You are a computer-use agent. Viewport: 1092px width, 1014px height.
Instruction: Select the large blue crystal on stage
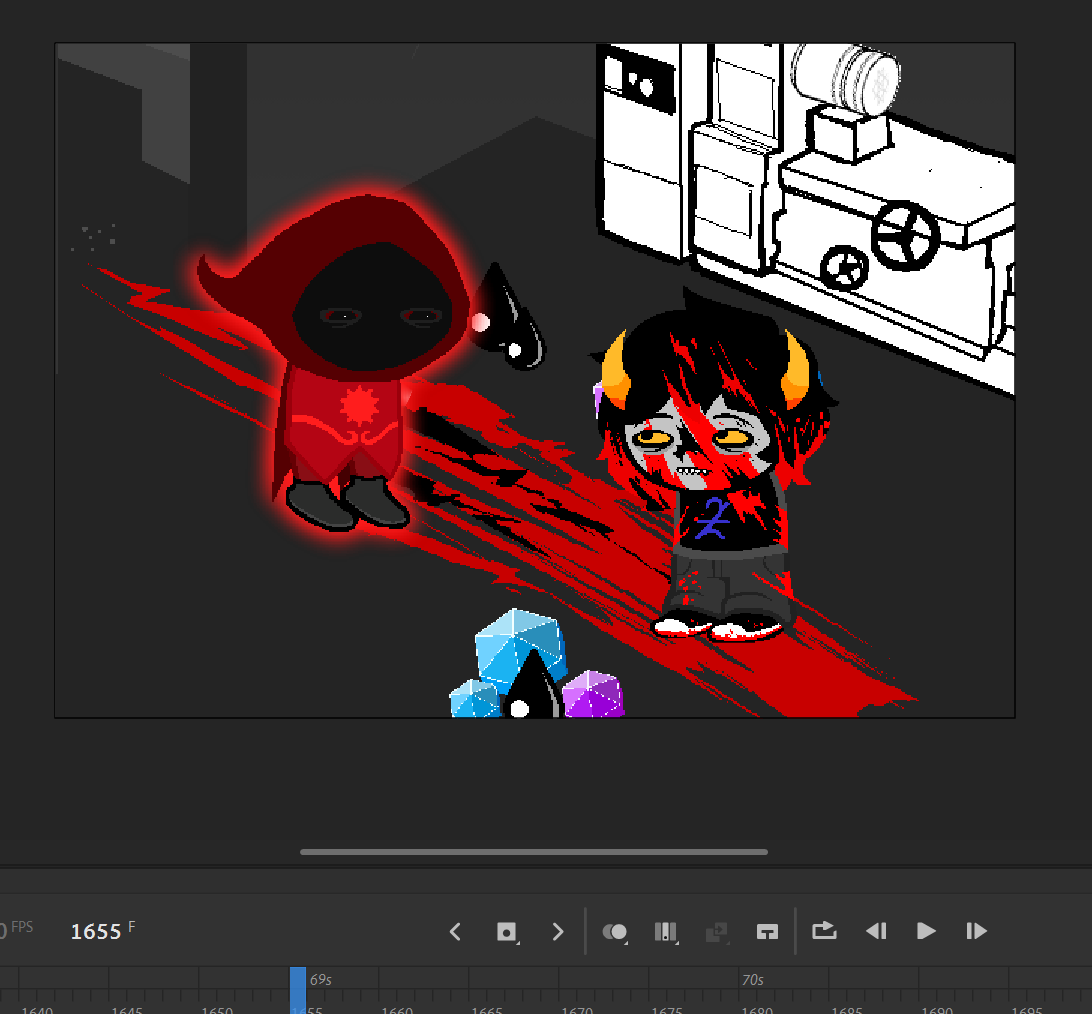(519, 648)
